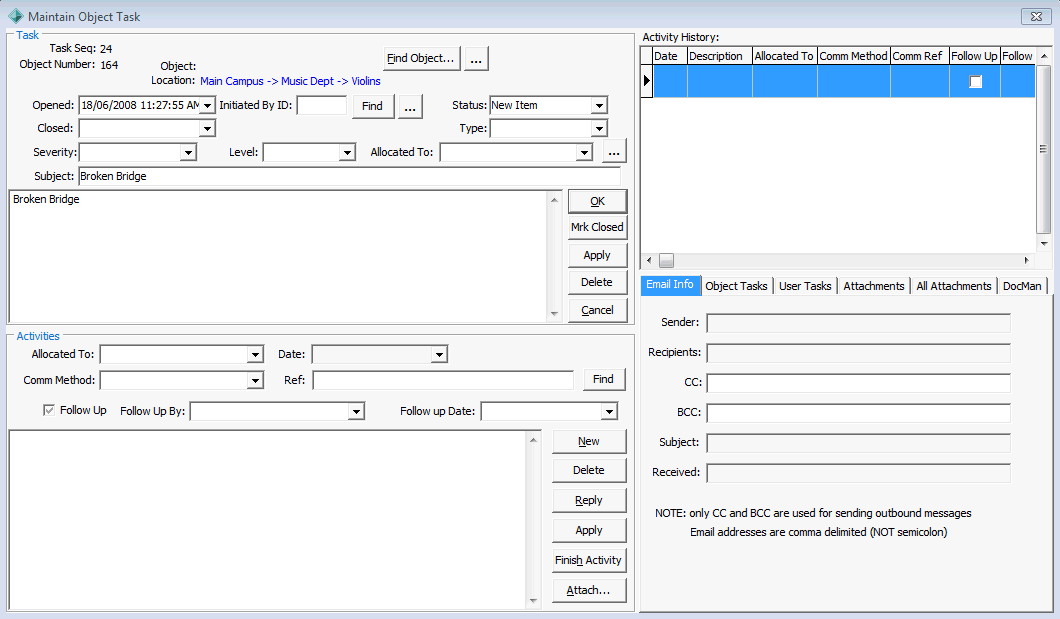Image resolution: width=1060 pixels, height=619 pixels.
Task: Click the ellipsis button next to task Allocated To
Action: pos(614,151)
